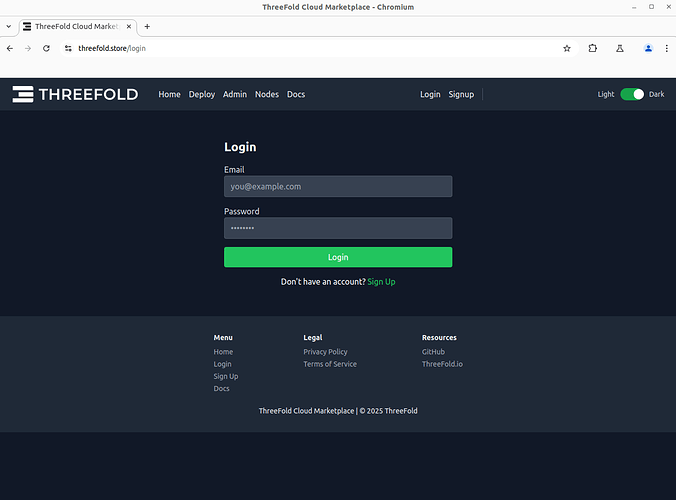Click the address bar URL threefold.store/login
Viewport: 676px width, 500px height.
pyautogui.click(x=112, y=48)
